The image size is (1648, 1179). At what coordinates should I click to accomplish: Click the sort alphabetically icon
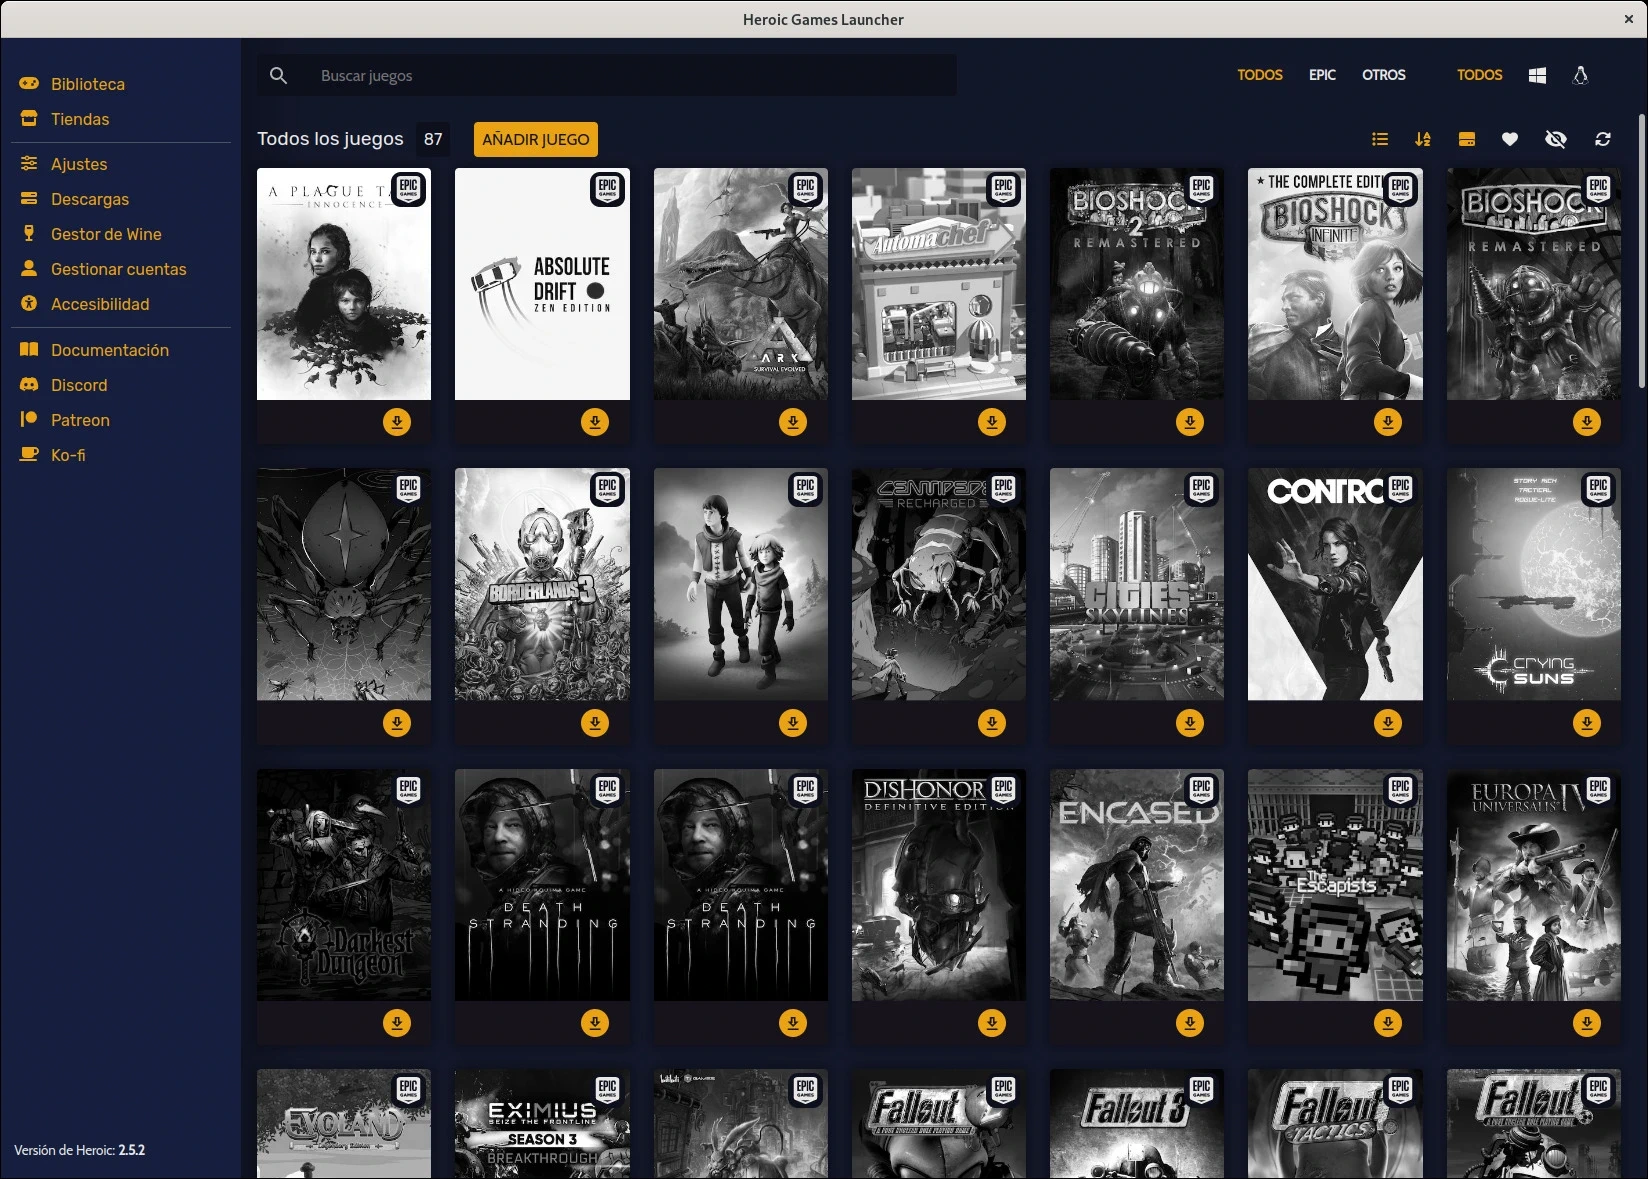coord(1423,139)
